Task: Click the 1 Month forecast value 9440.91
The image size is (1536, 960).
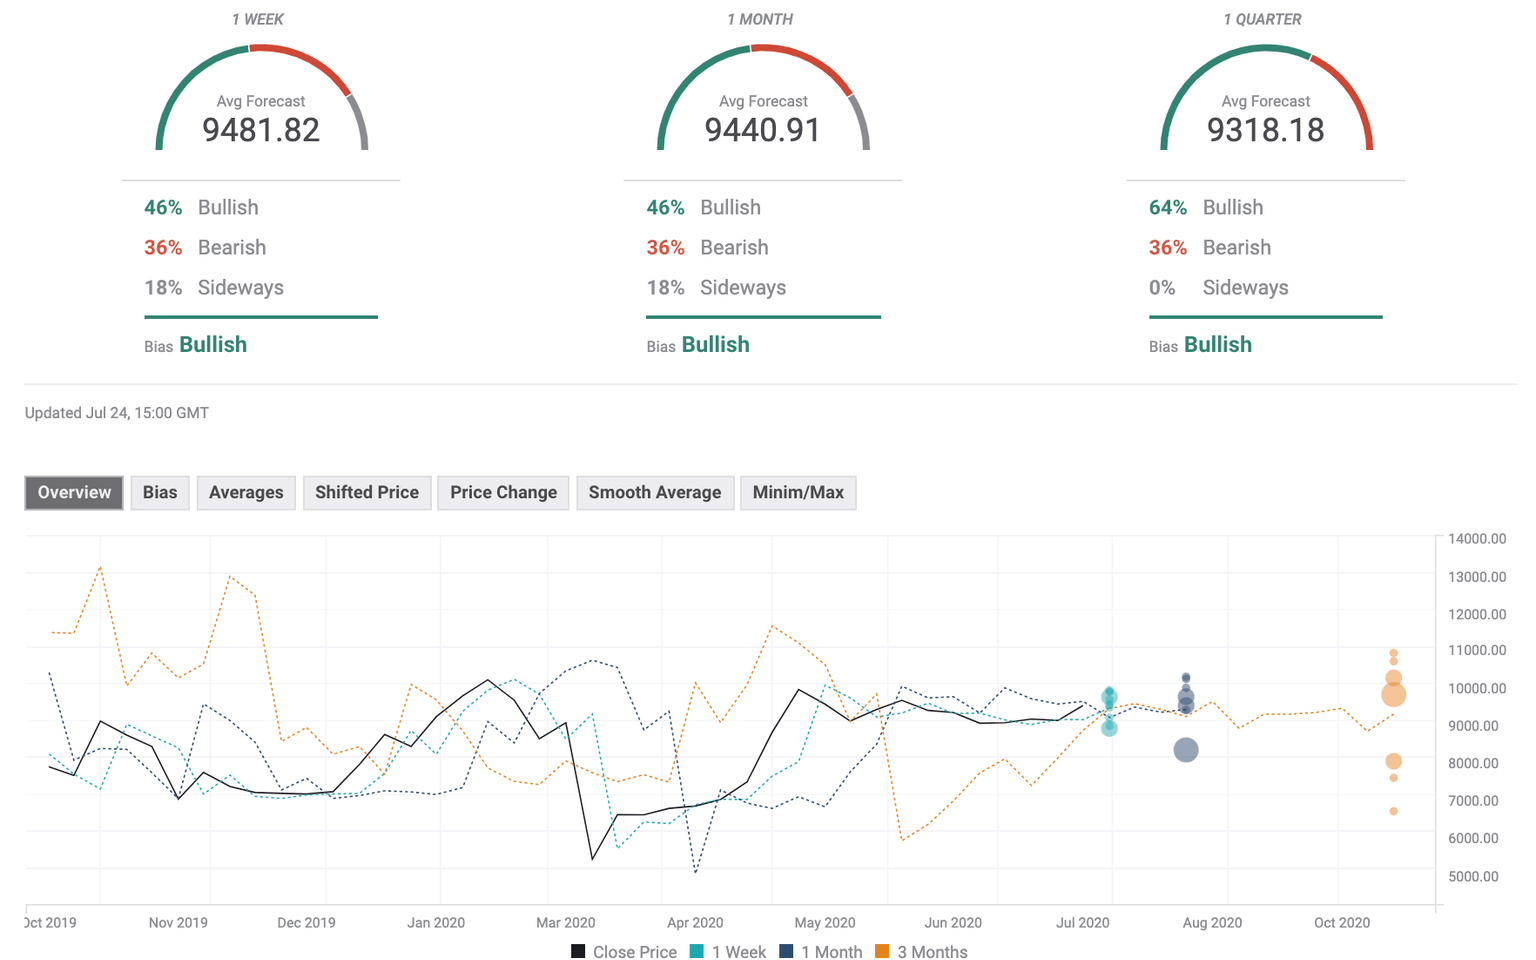Action: pos(762,130)
